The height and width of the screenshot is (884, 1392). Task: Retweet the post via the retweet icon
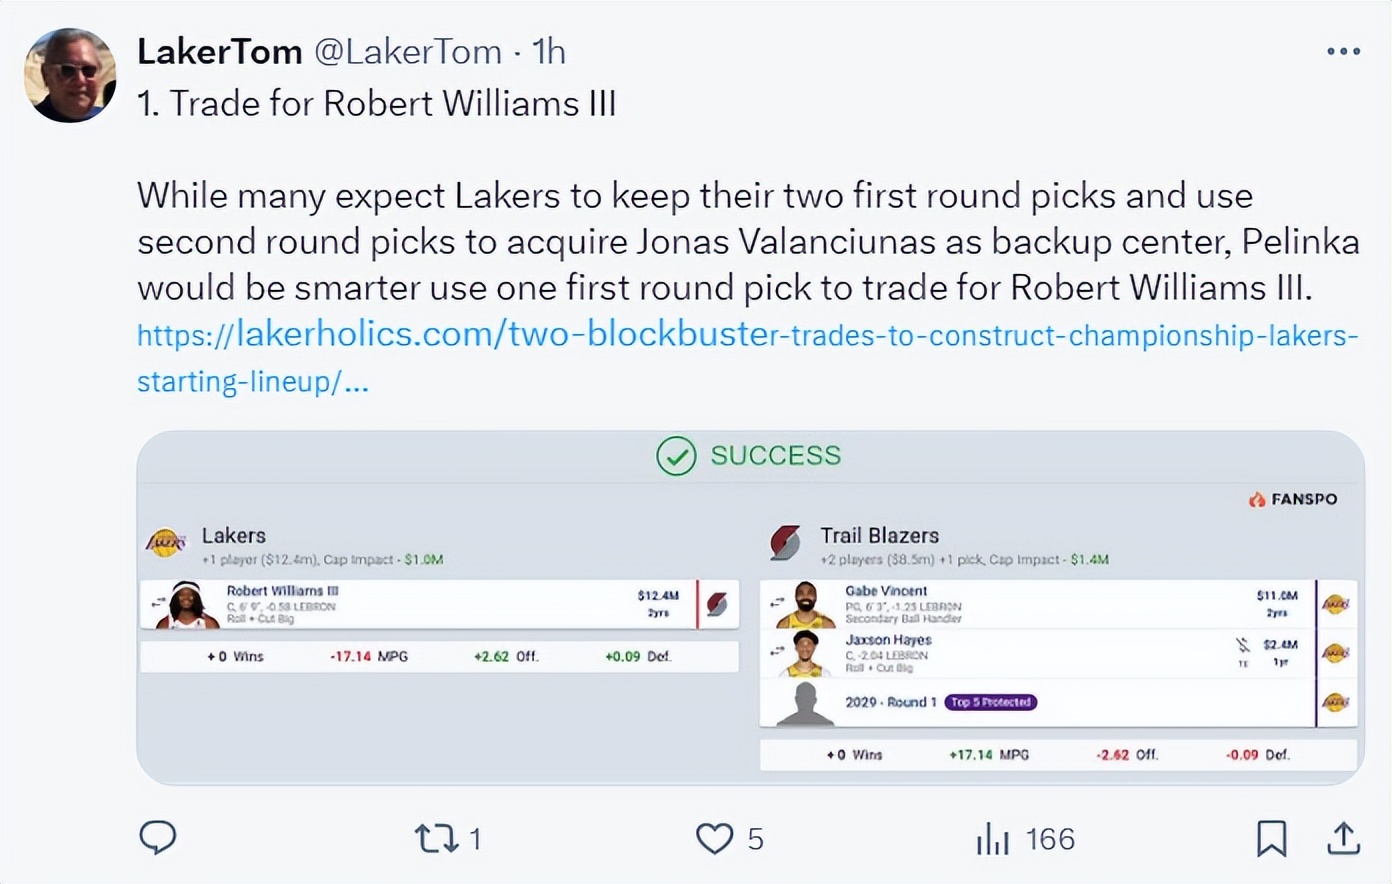(436, 838)
